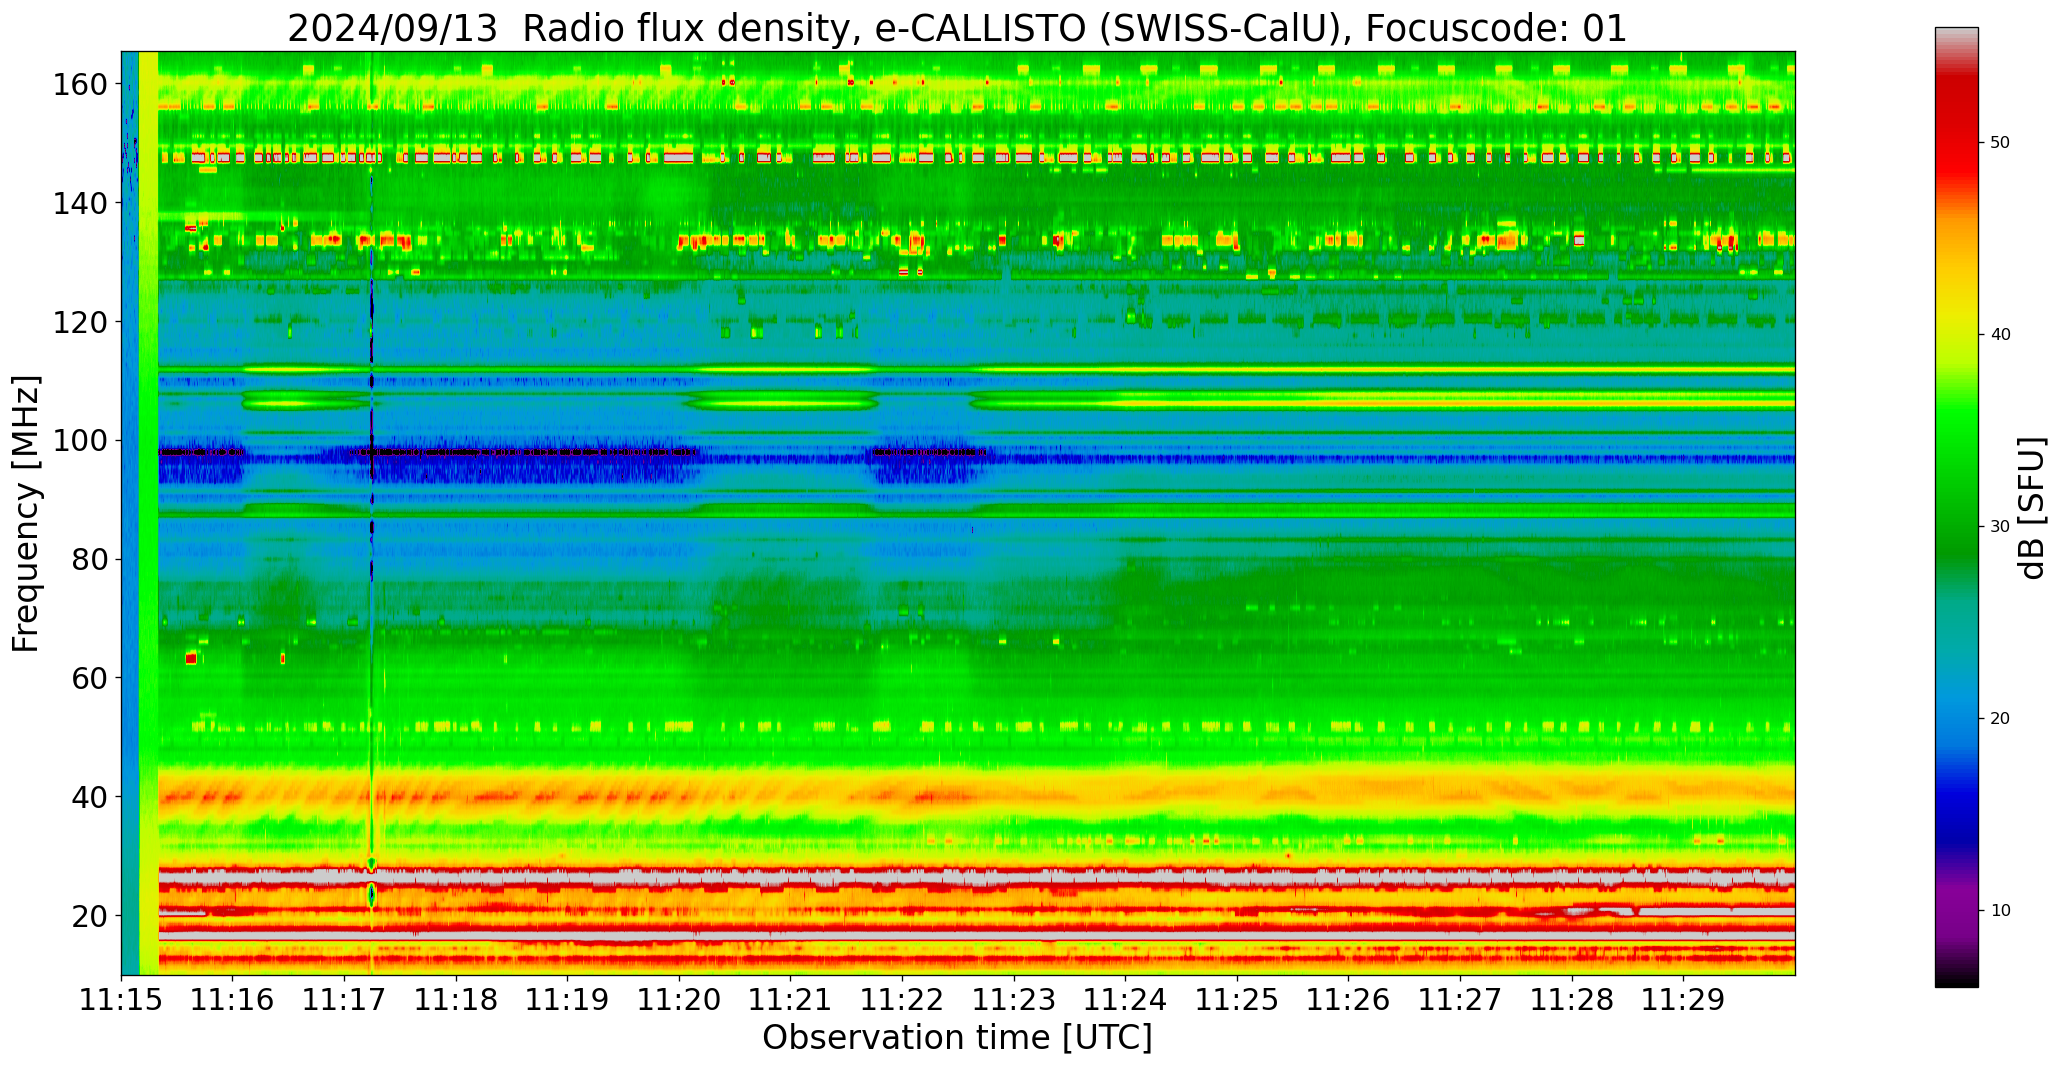Click the 11:28 time tick label
Image resolution: width=2062 pixels, height=1067 pixels.
pyautogui.click(x=1571, y=1000)
